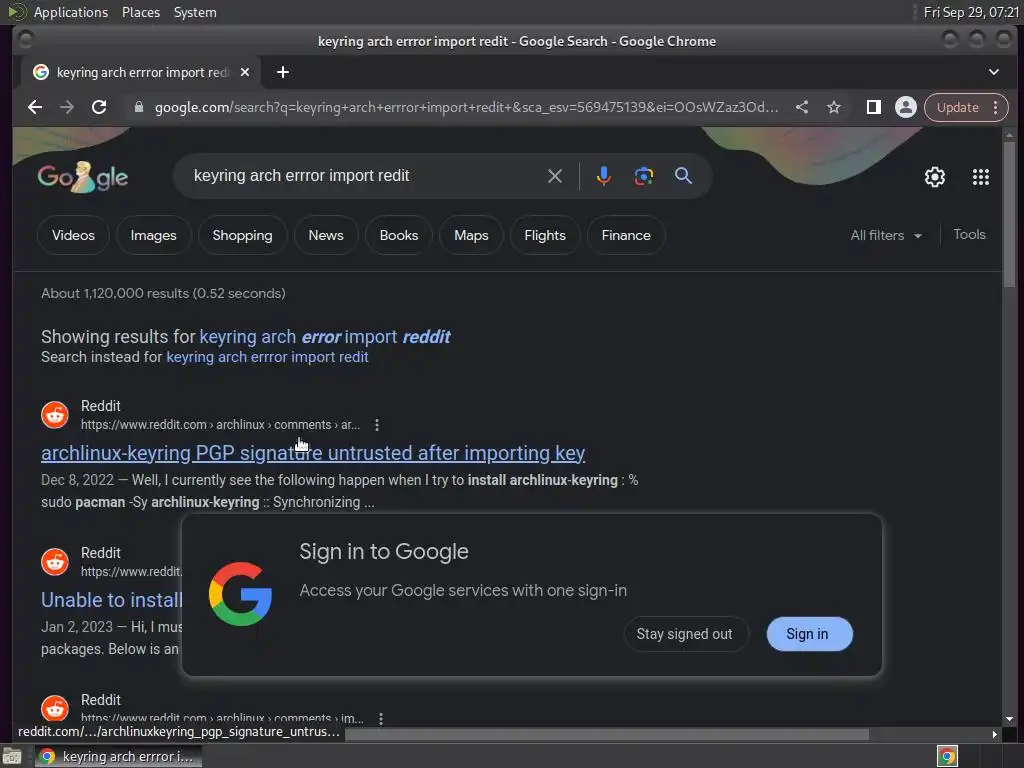Open the 'Unable to install' Reddit result
This screenshot has height=768, width=1024.
pos(112,600)
